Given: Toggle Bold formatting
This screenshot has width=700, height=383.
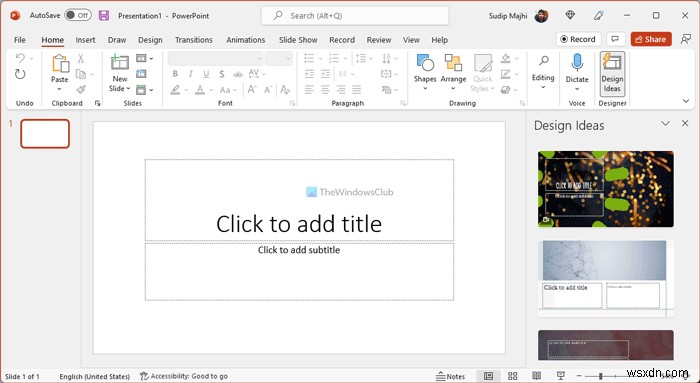Looking at the screenshot, I should coord(175,74).
